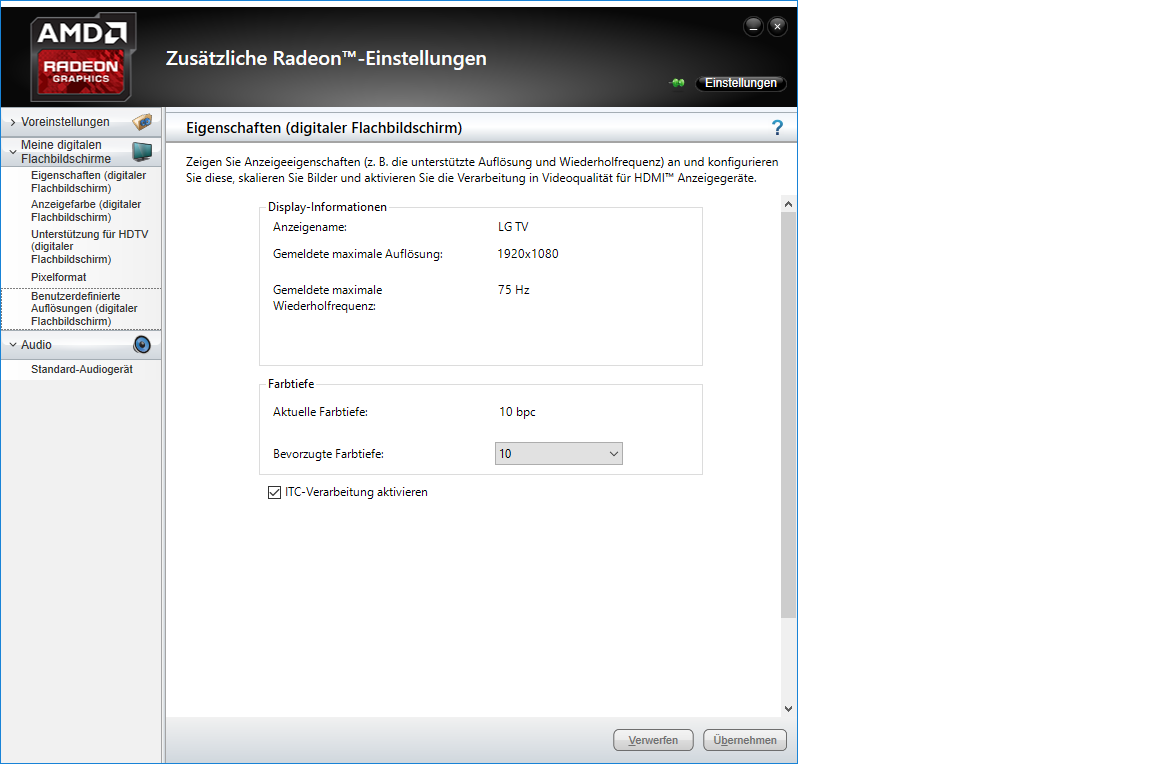Click the Verwerfen button
This screenshot has width=1152, height=764.
pos(653,740)
